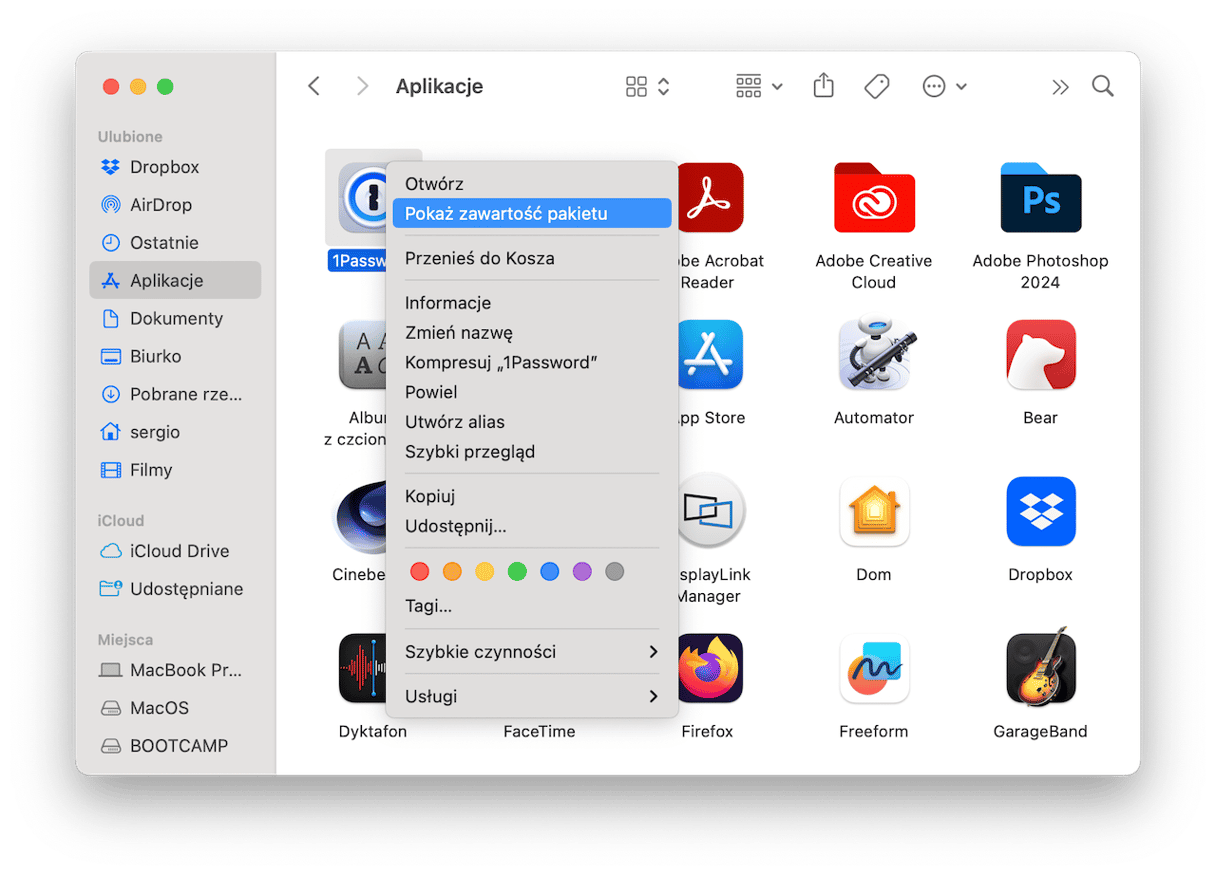This screenshot has width=1216, height=875.
Task: Choose Otwórz from the context menu
Action: (x=532, y=184)
